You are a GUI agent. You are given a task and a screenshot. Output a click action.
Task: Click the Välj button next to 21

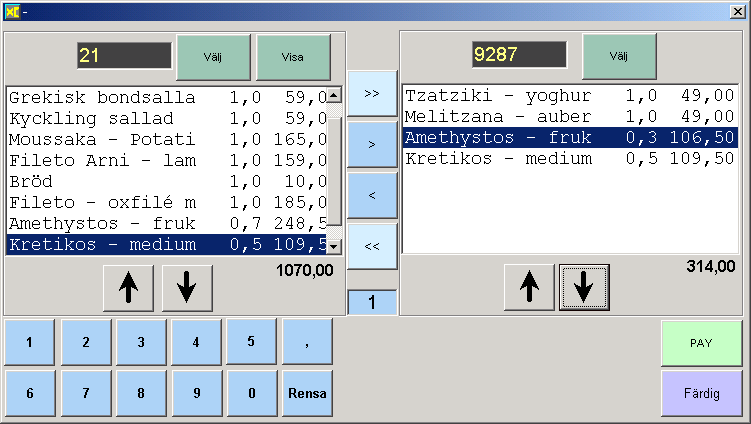pyautogui.click(x=213, y=57)
